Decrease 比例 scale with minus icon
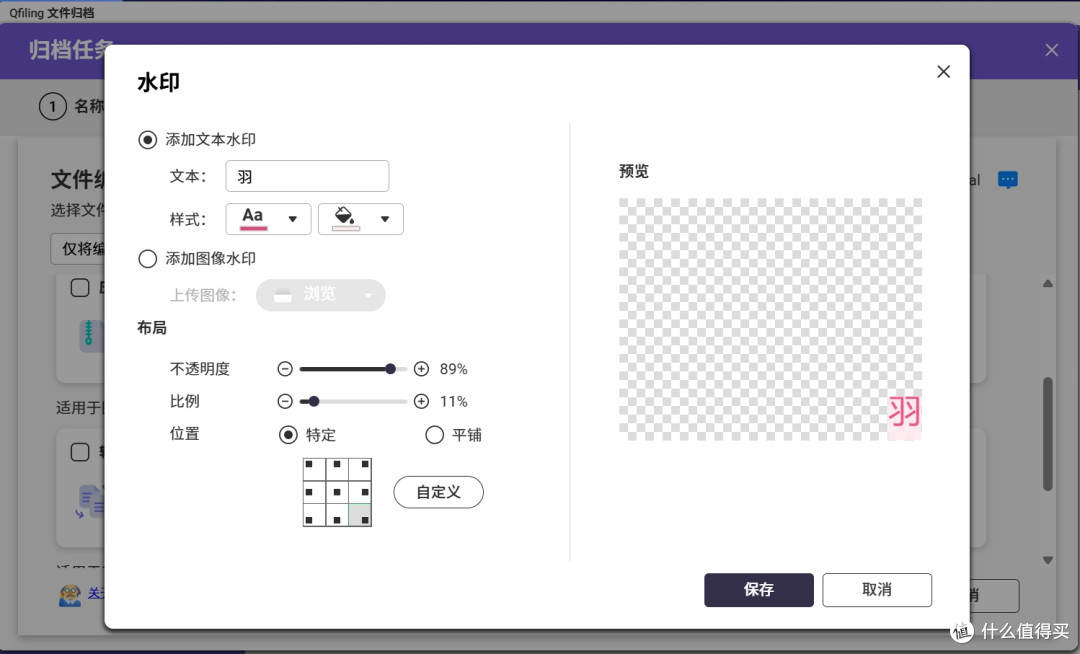Screen dimensions: 1080x654 (x=285, y=401)
